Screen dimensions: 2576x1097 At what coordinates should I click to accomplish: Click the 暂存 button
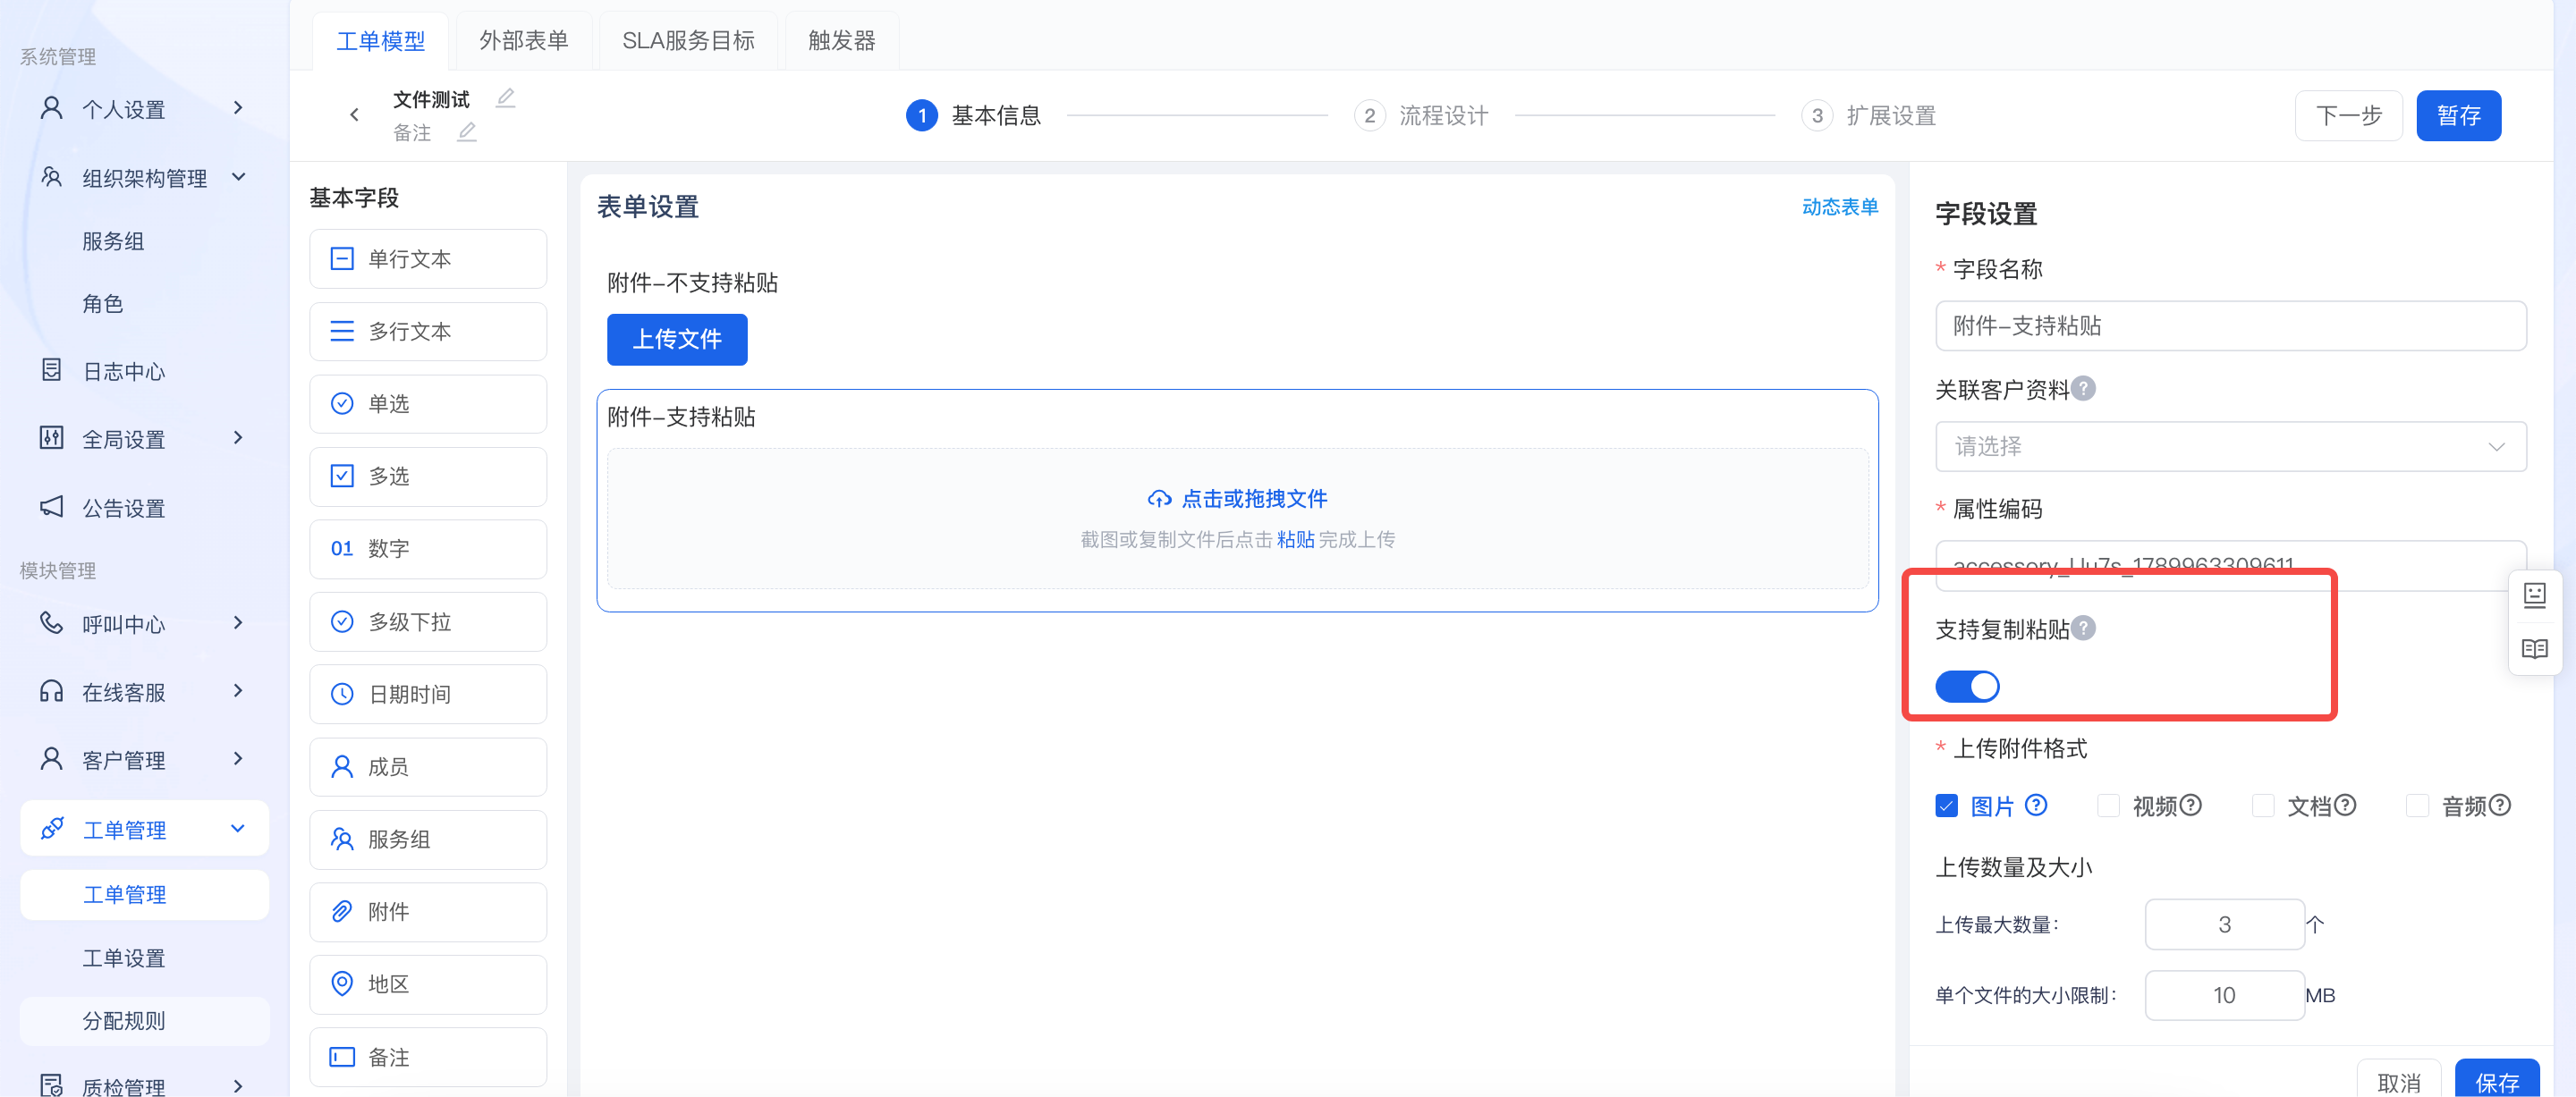(x=2459, y=116)
